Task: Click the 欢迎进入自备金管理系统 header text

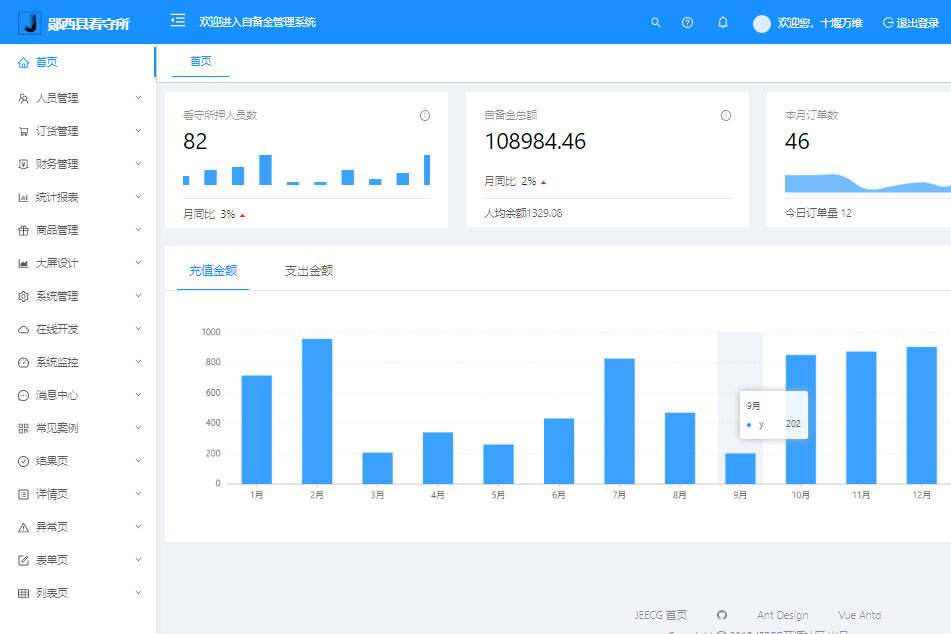Action: [x=258, y=22]
